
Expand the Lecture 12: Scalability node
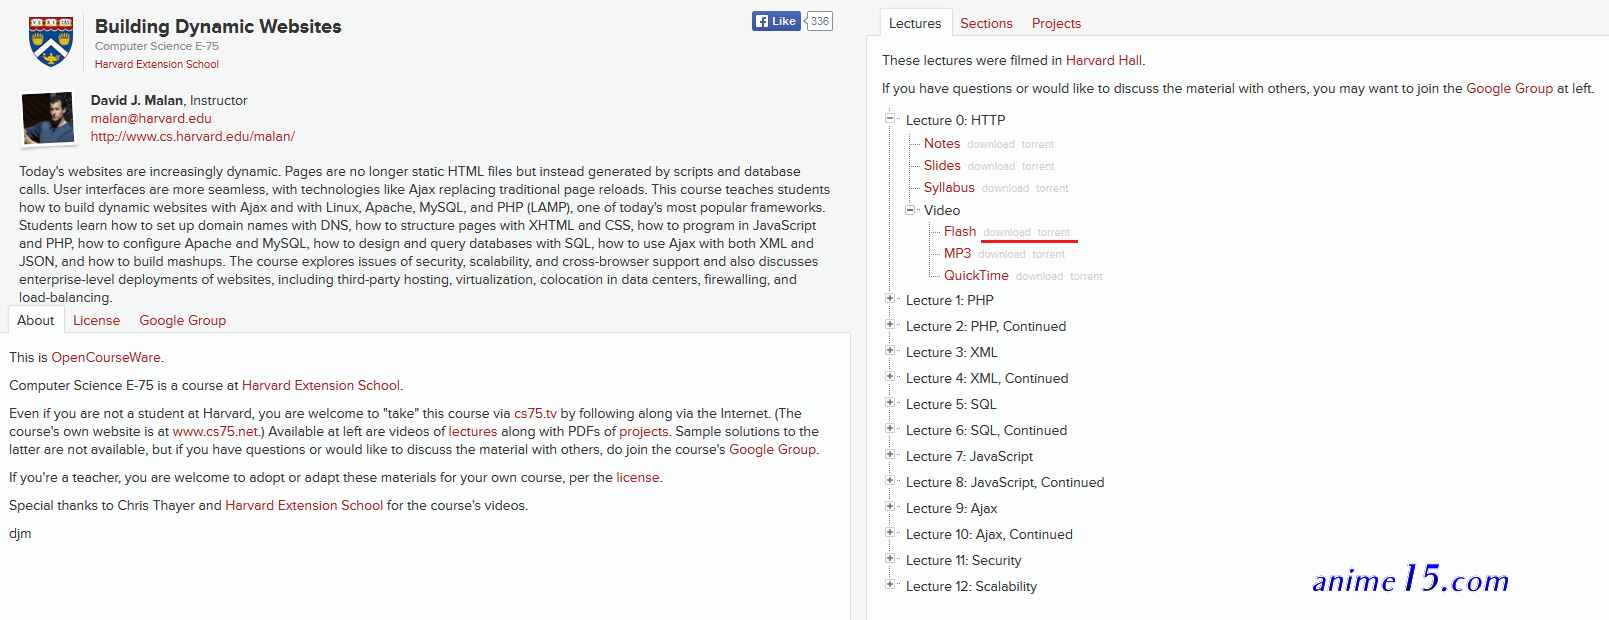point(890,585)
